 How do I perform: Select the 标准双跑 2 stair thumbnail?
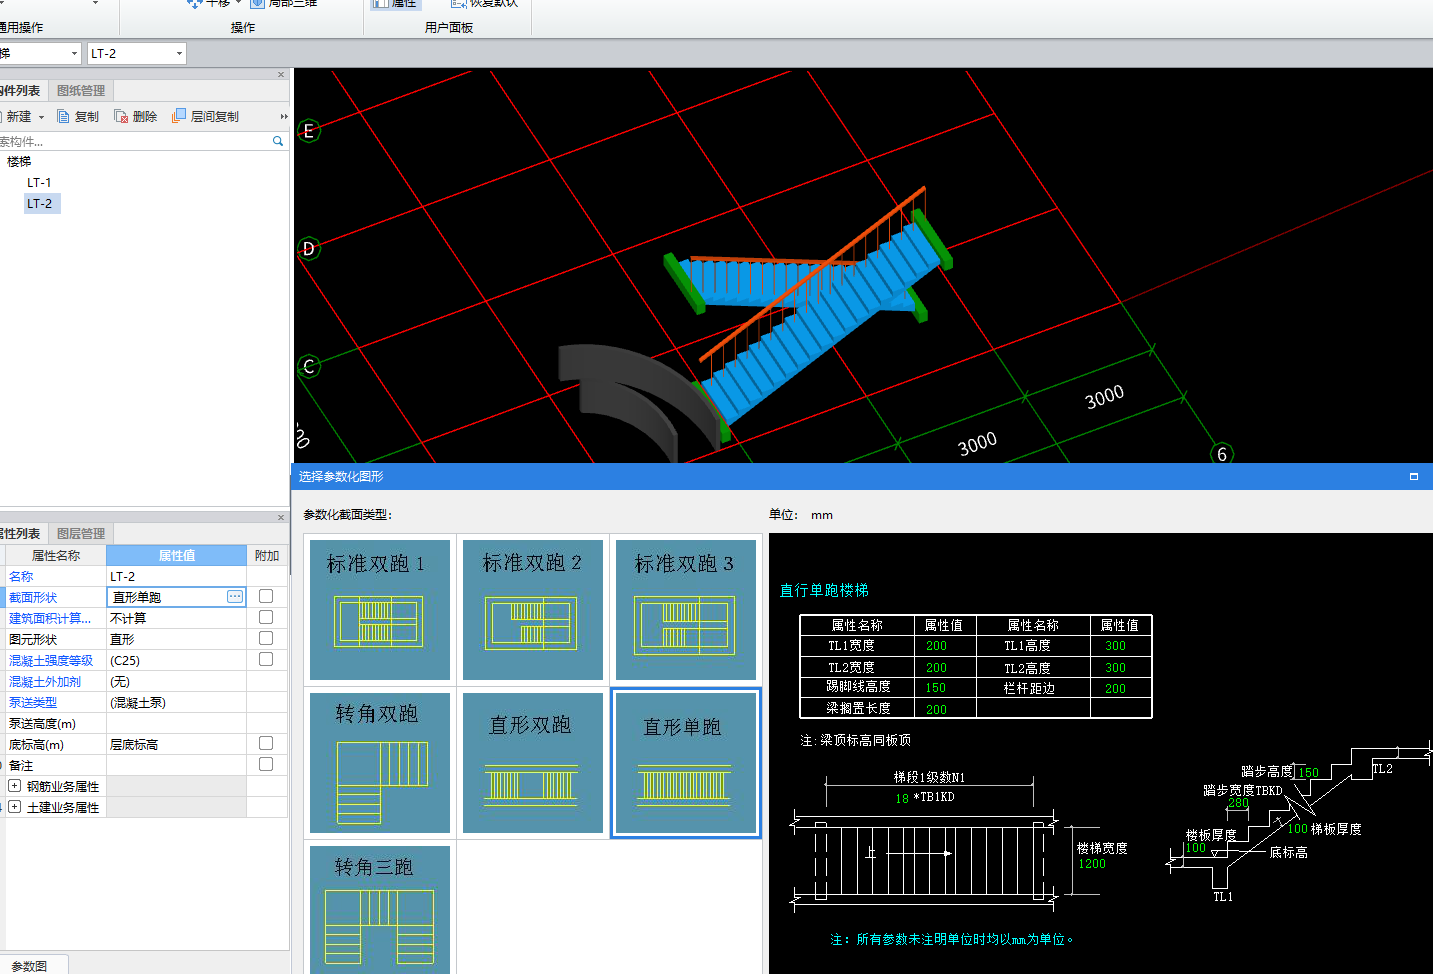[x=533, y=610]
